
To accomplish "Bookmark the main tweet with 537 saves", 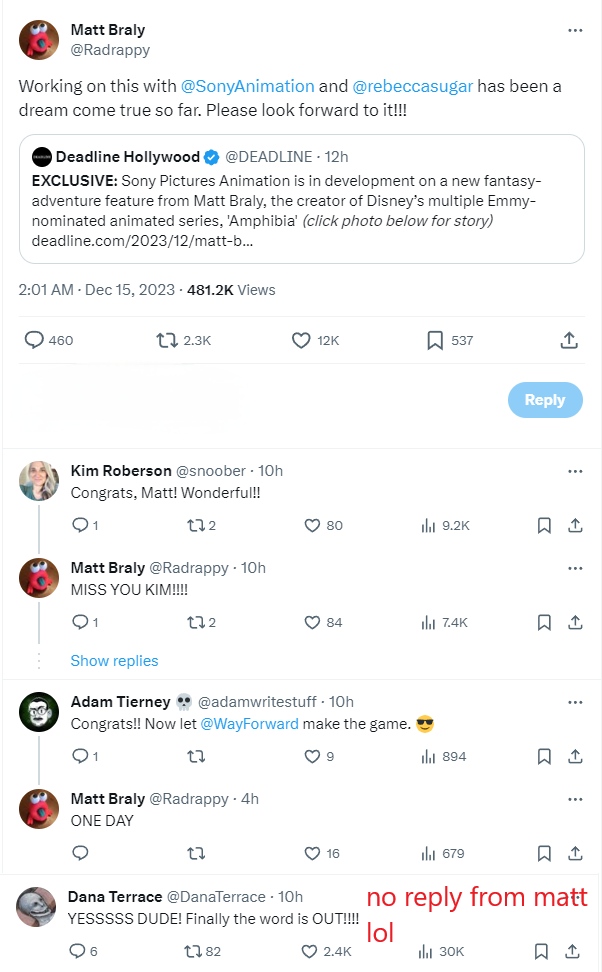I will pos(435,341).
